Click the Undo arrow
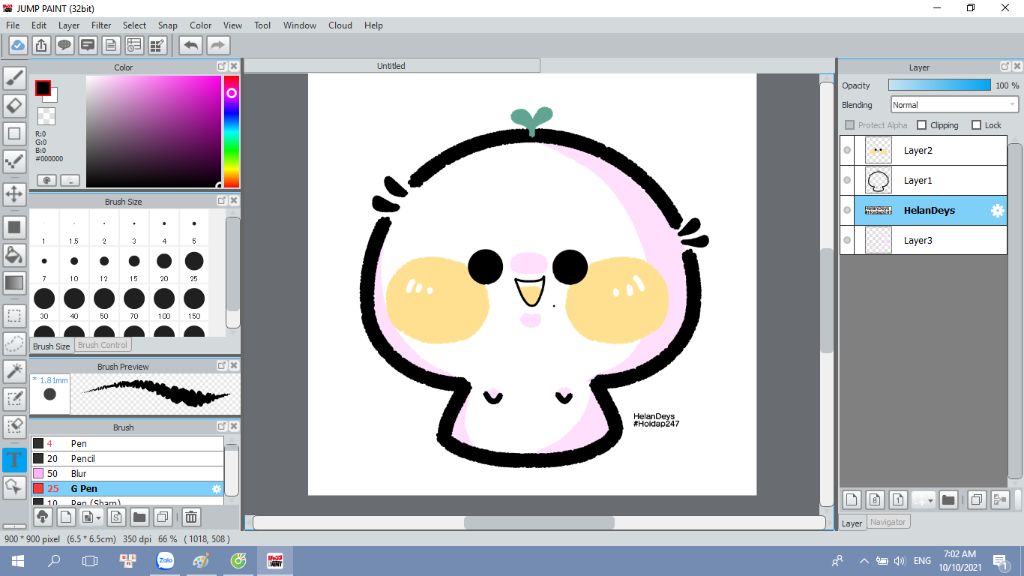This screenshot has height=576, width=1024. coord(191,45)
